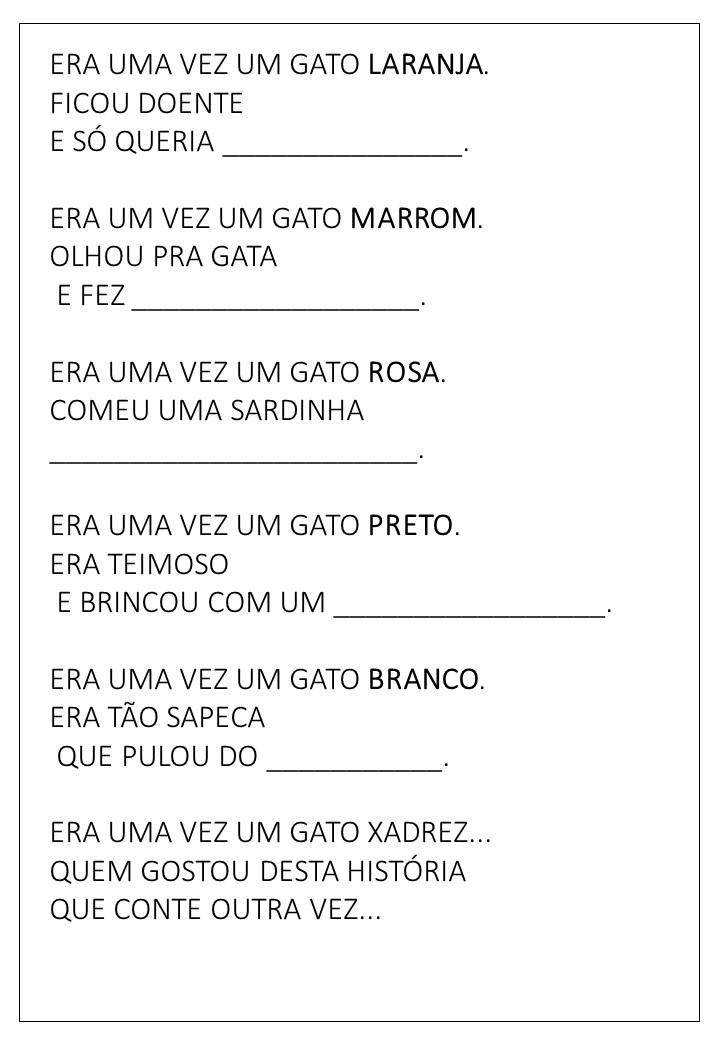Click the bold word LARANJA
The image size is (720, 1040).
[426, 66]
